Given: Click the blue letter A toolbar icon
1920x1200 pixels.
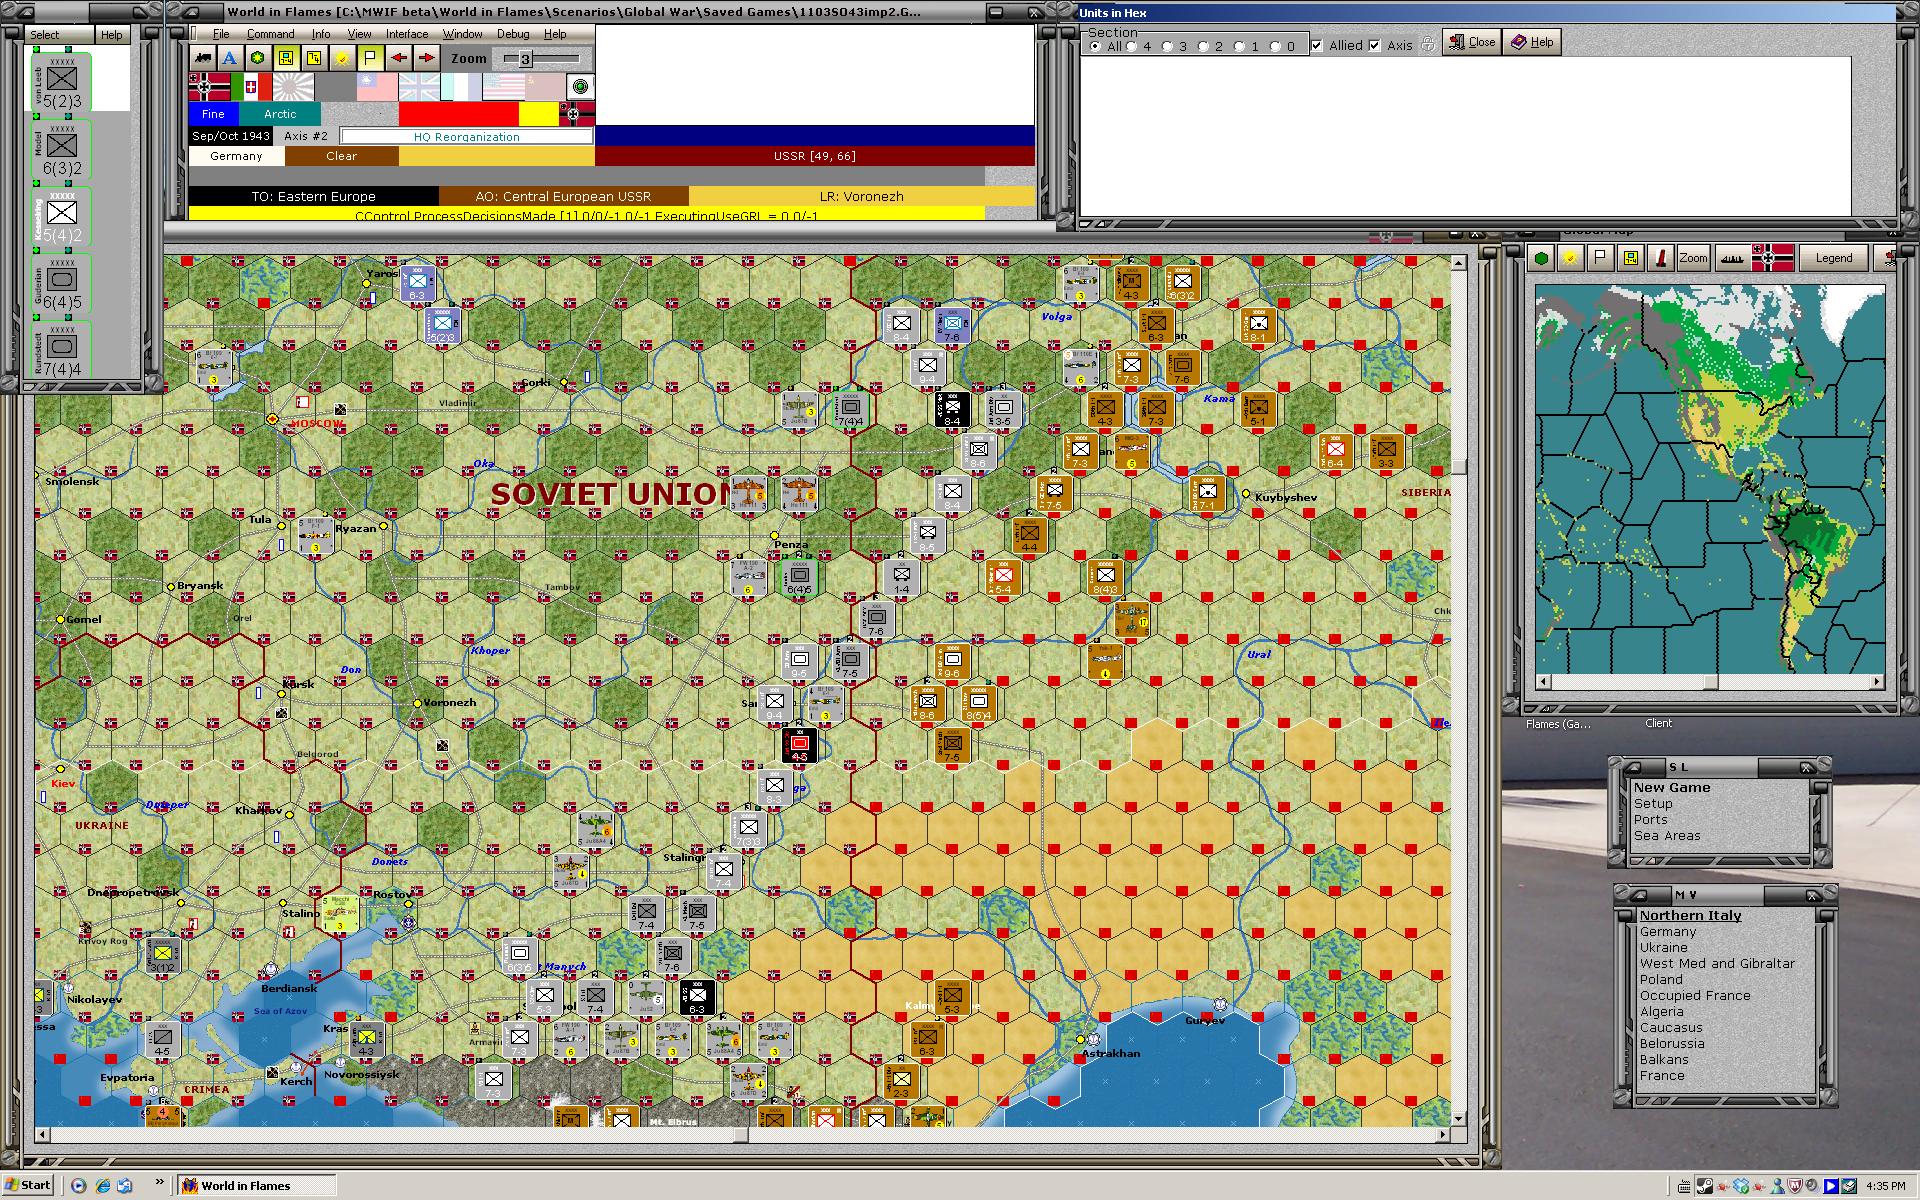Looking at the screenshot, I should (x=230, y=58).
